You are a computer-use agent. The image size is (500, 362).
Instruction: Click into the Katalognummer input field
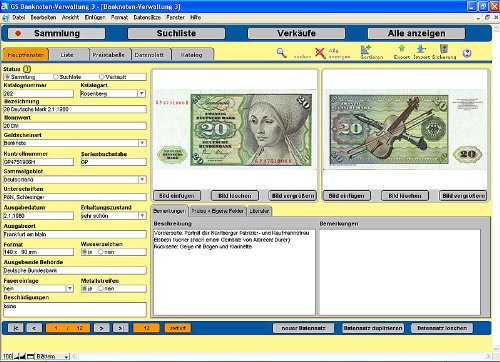tap(38, 94)
